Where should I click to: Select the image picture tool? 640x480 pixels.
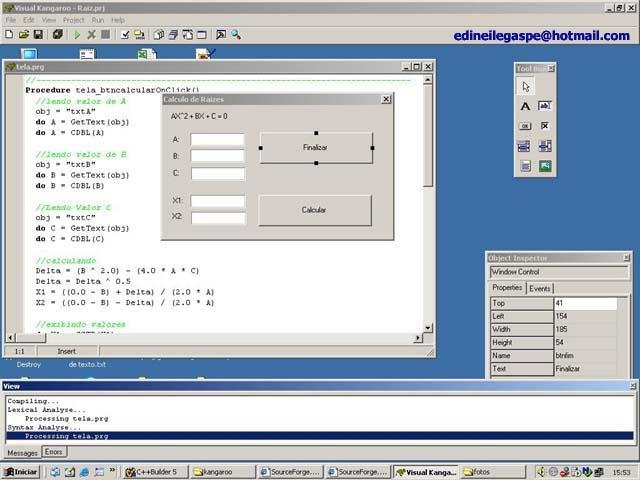[x=545, y=166]
